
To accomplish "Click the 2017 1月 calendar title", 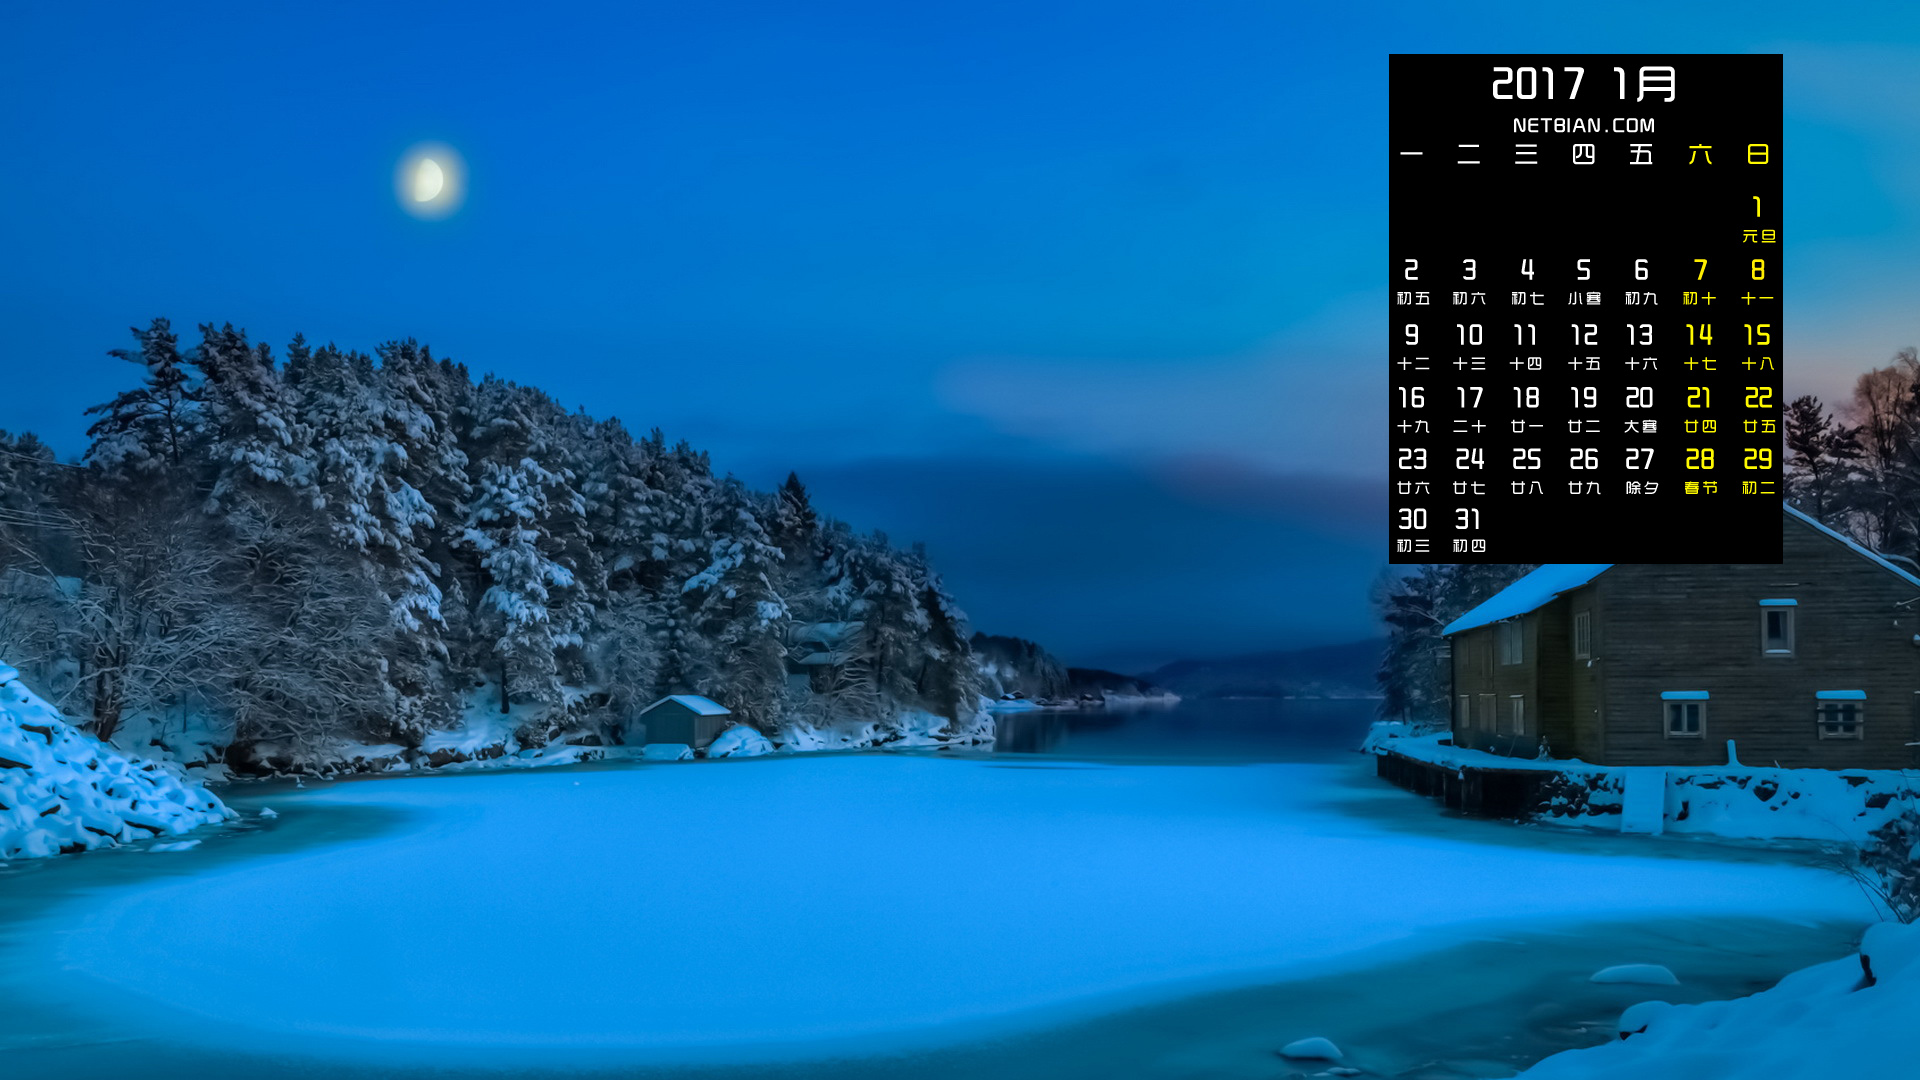I will pyautogui.click(x=1584, y=84).
